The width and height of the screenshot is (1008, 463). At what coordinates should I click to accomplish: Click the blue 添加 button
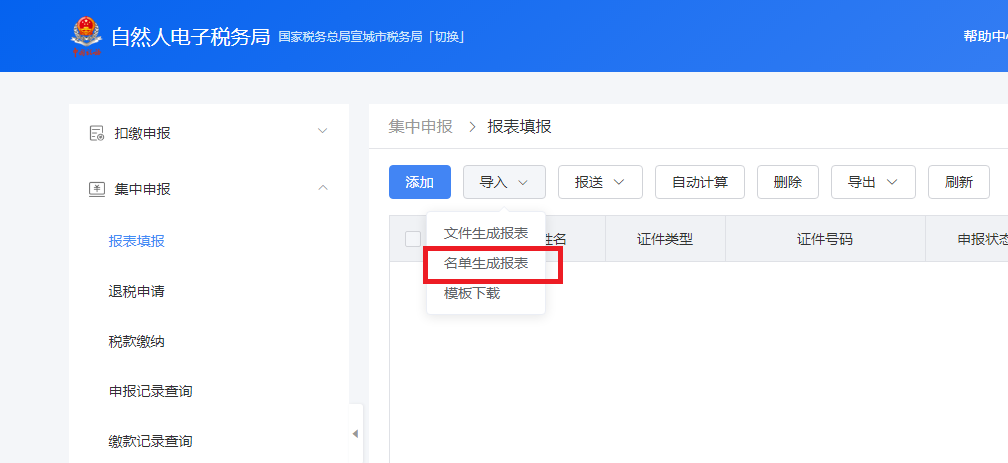(x=419, y=182)
